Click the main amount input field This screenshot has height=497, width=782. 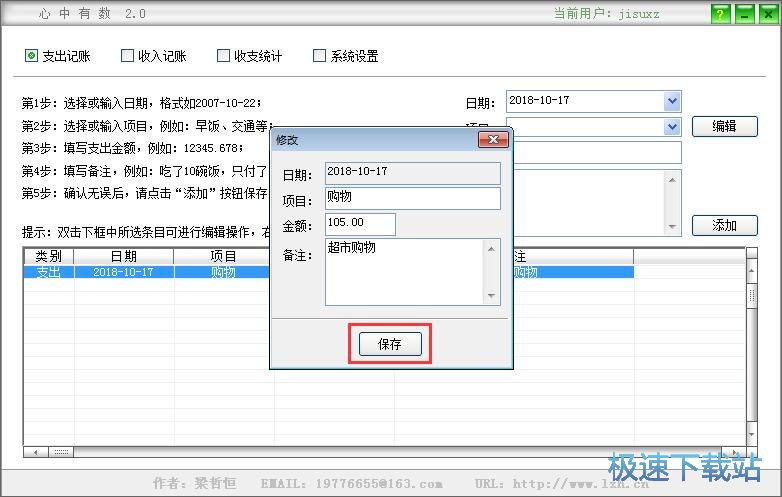tap(597, 152)
